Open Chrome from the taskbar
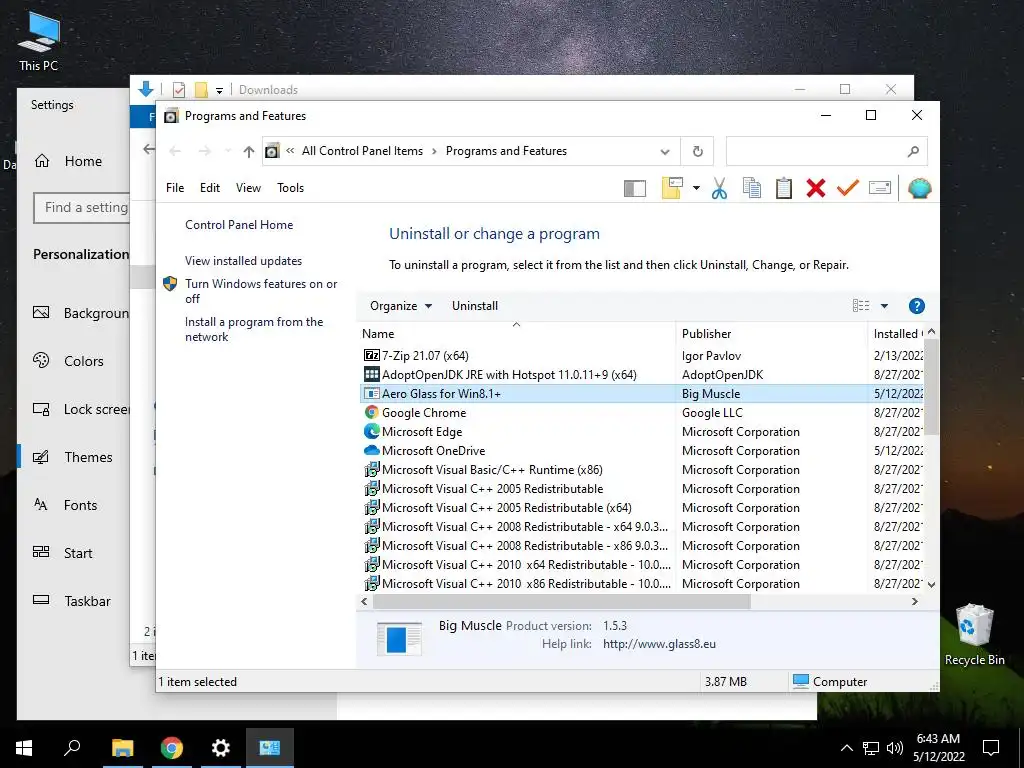The image size is (1024, 768). 172,748
